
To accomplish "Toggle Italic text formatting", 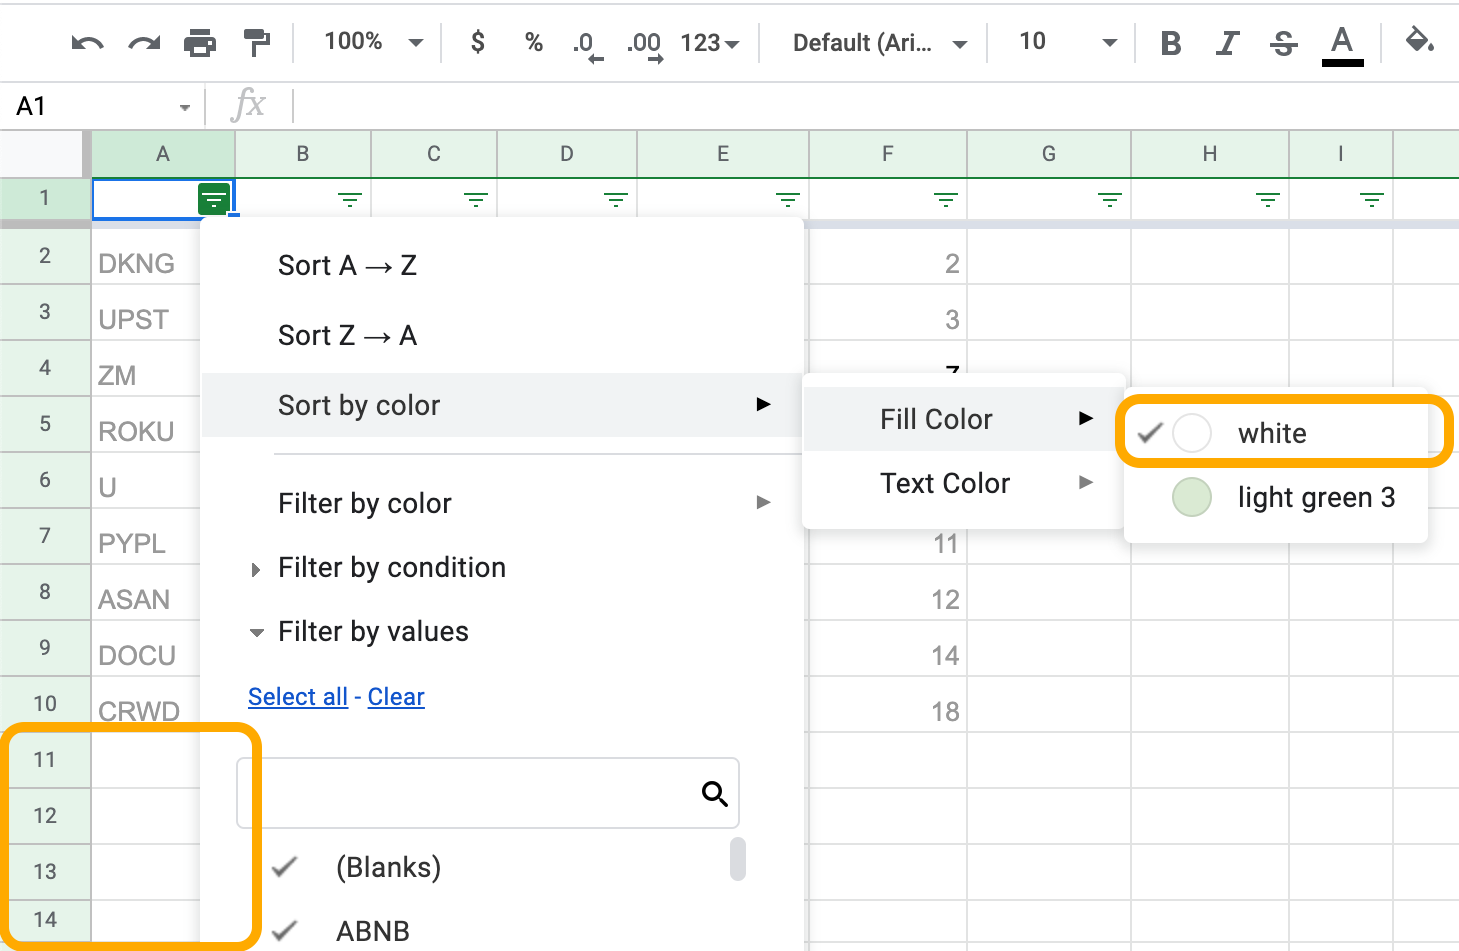I will coord(1227,43).
